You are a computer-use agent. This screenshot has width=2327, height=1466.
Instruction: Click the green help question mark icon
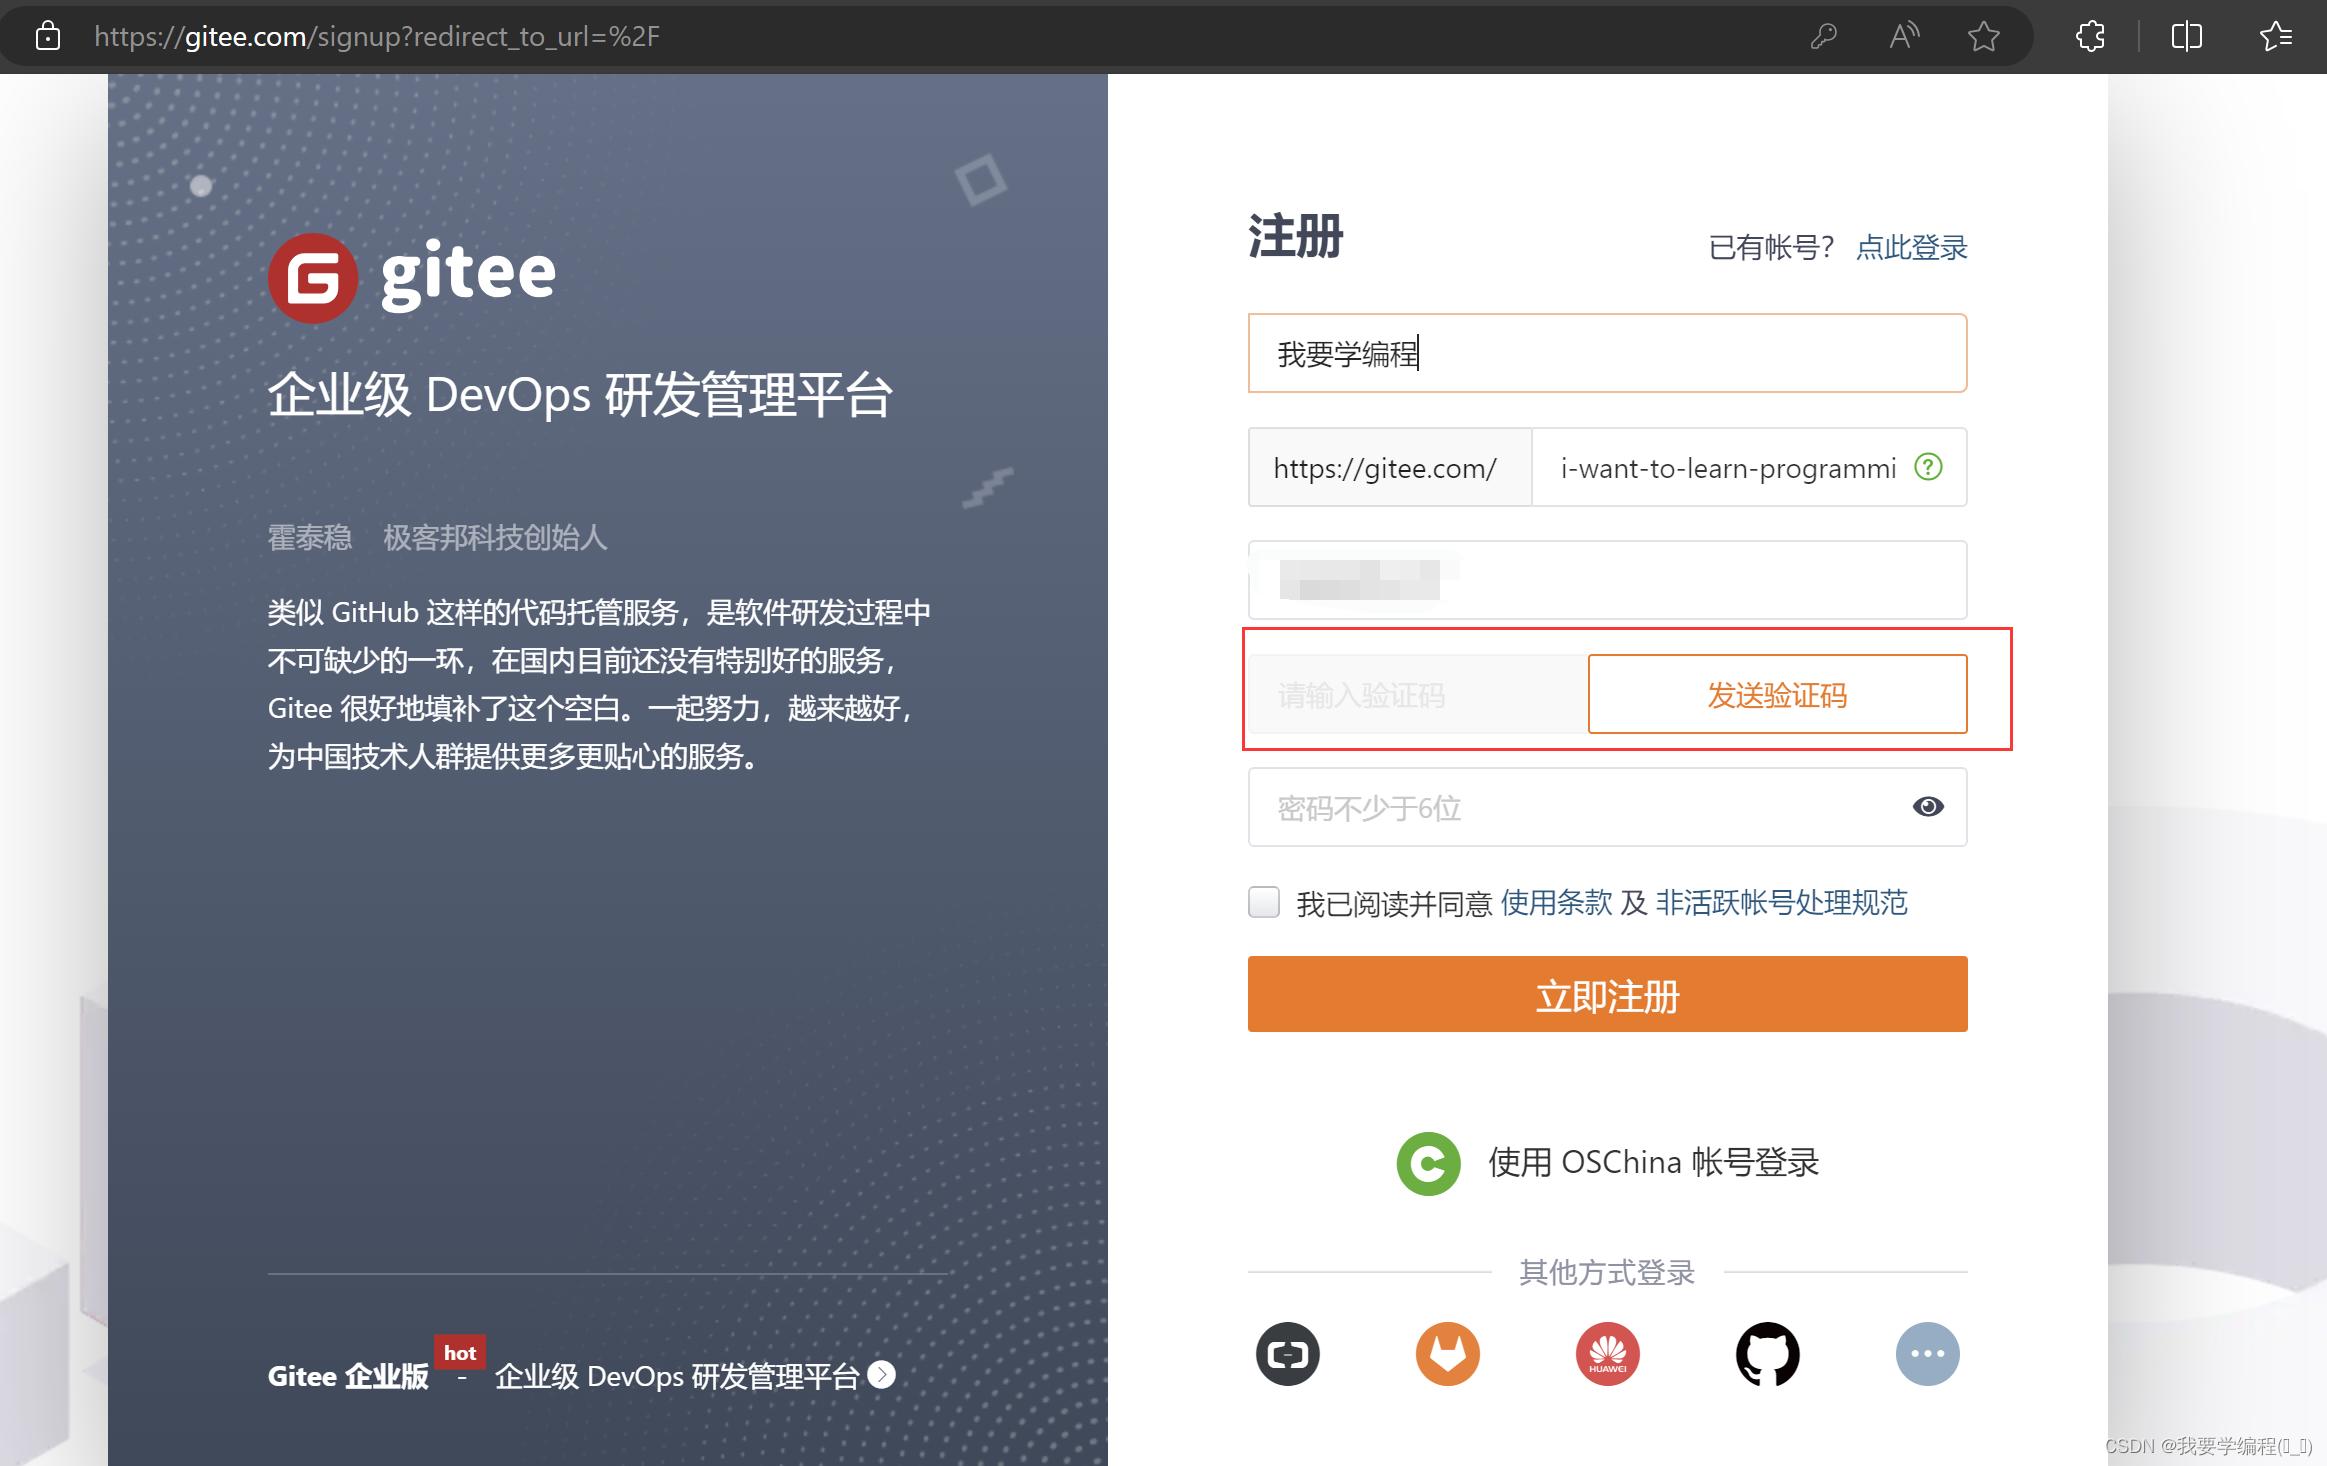[x=1928, y=467]
